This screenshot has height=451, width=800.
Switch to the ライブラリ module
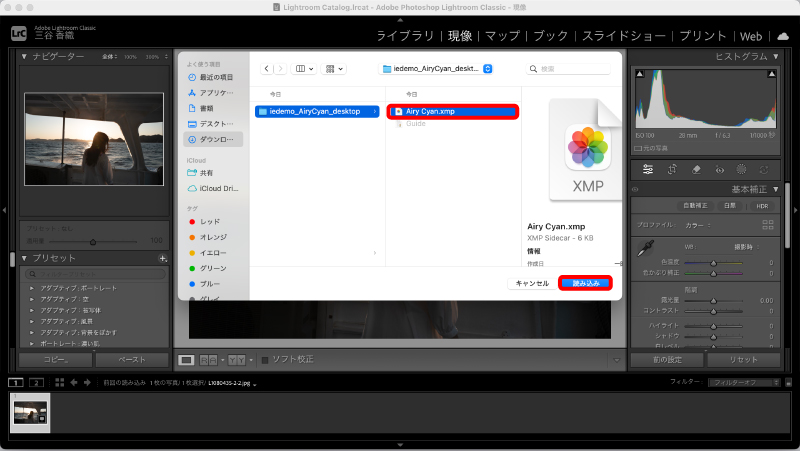[x=405, y=36]
